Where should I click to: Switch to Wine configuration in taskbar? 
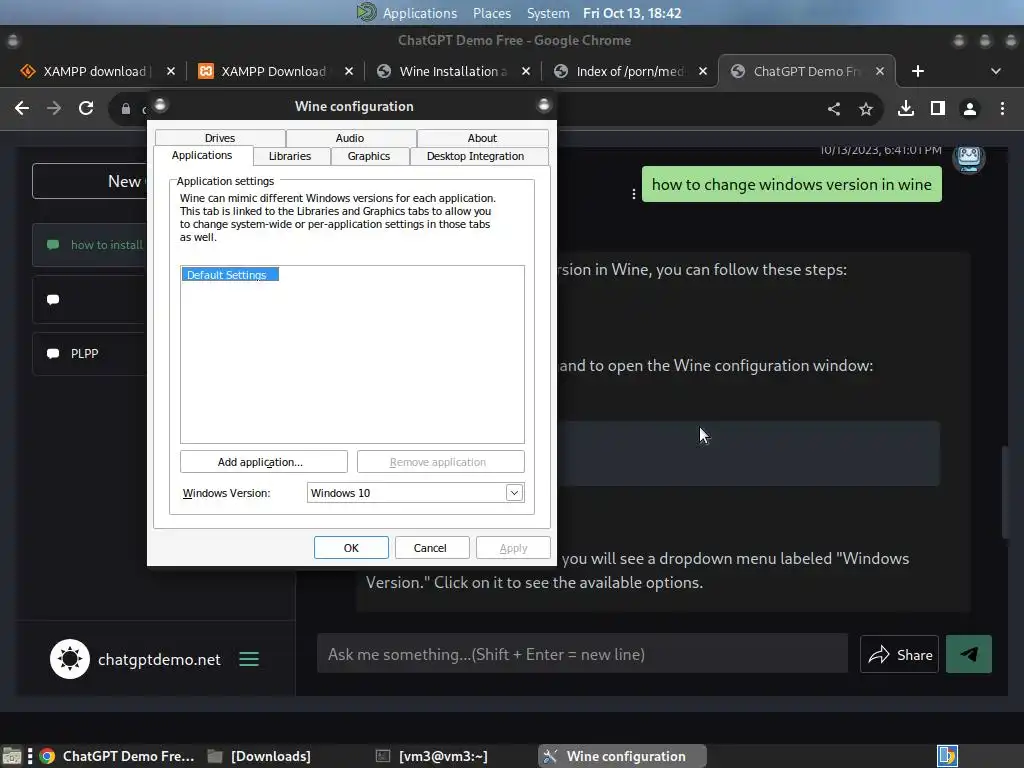(622, 756)
